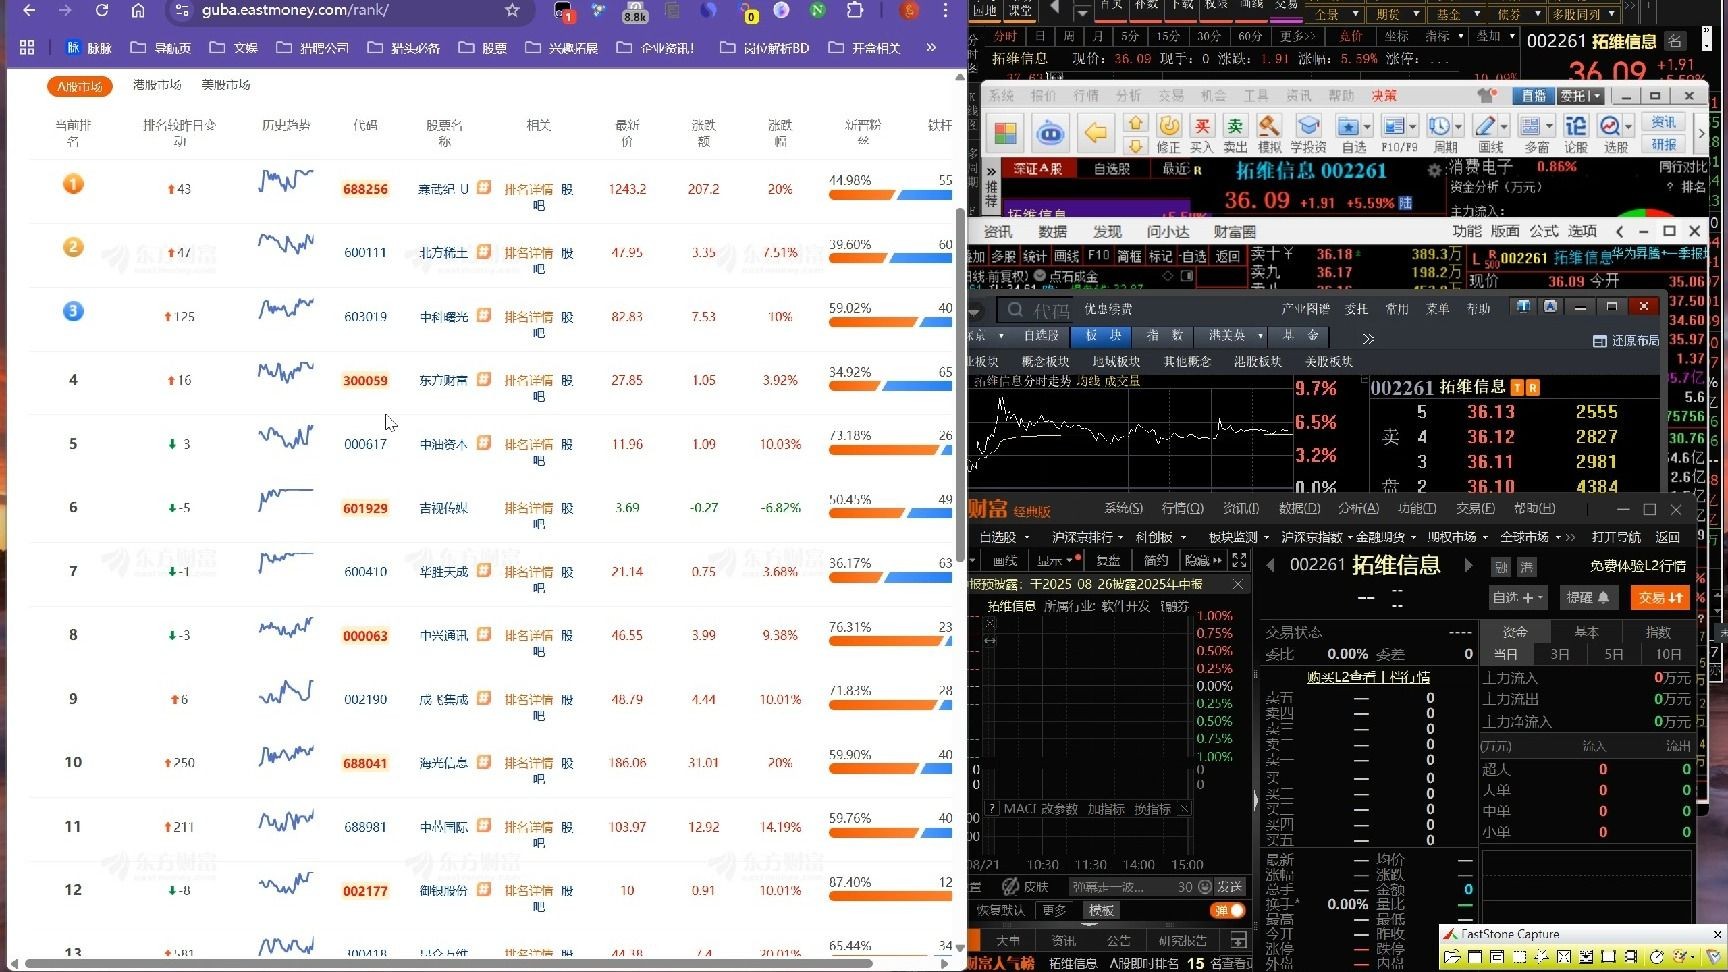The width and height of the screenshot is (1728, 972).
Task: Open the 周期 period dropdown arrow
Action: pyautogui.click(x=1458, y=127)
